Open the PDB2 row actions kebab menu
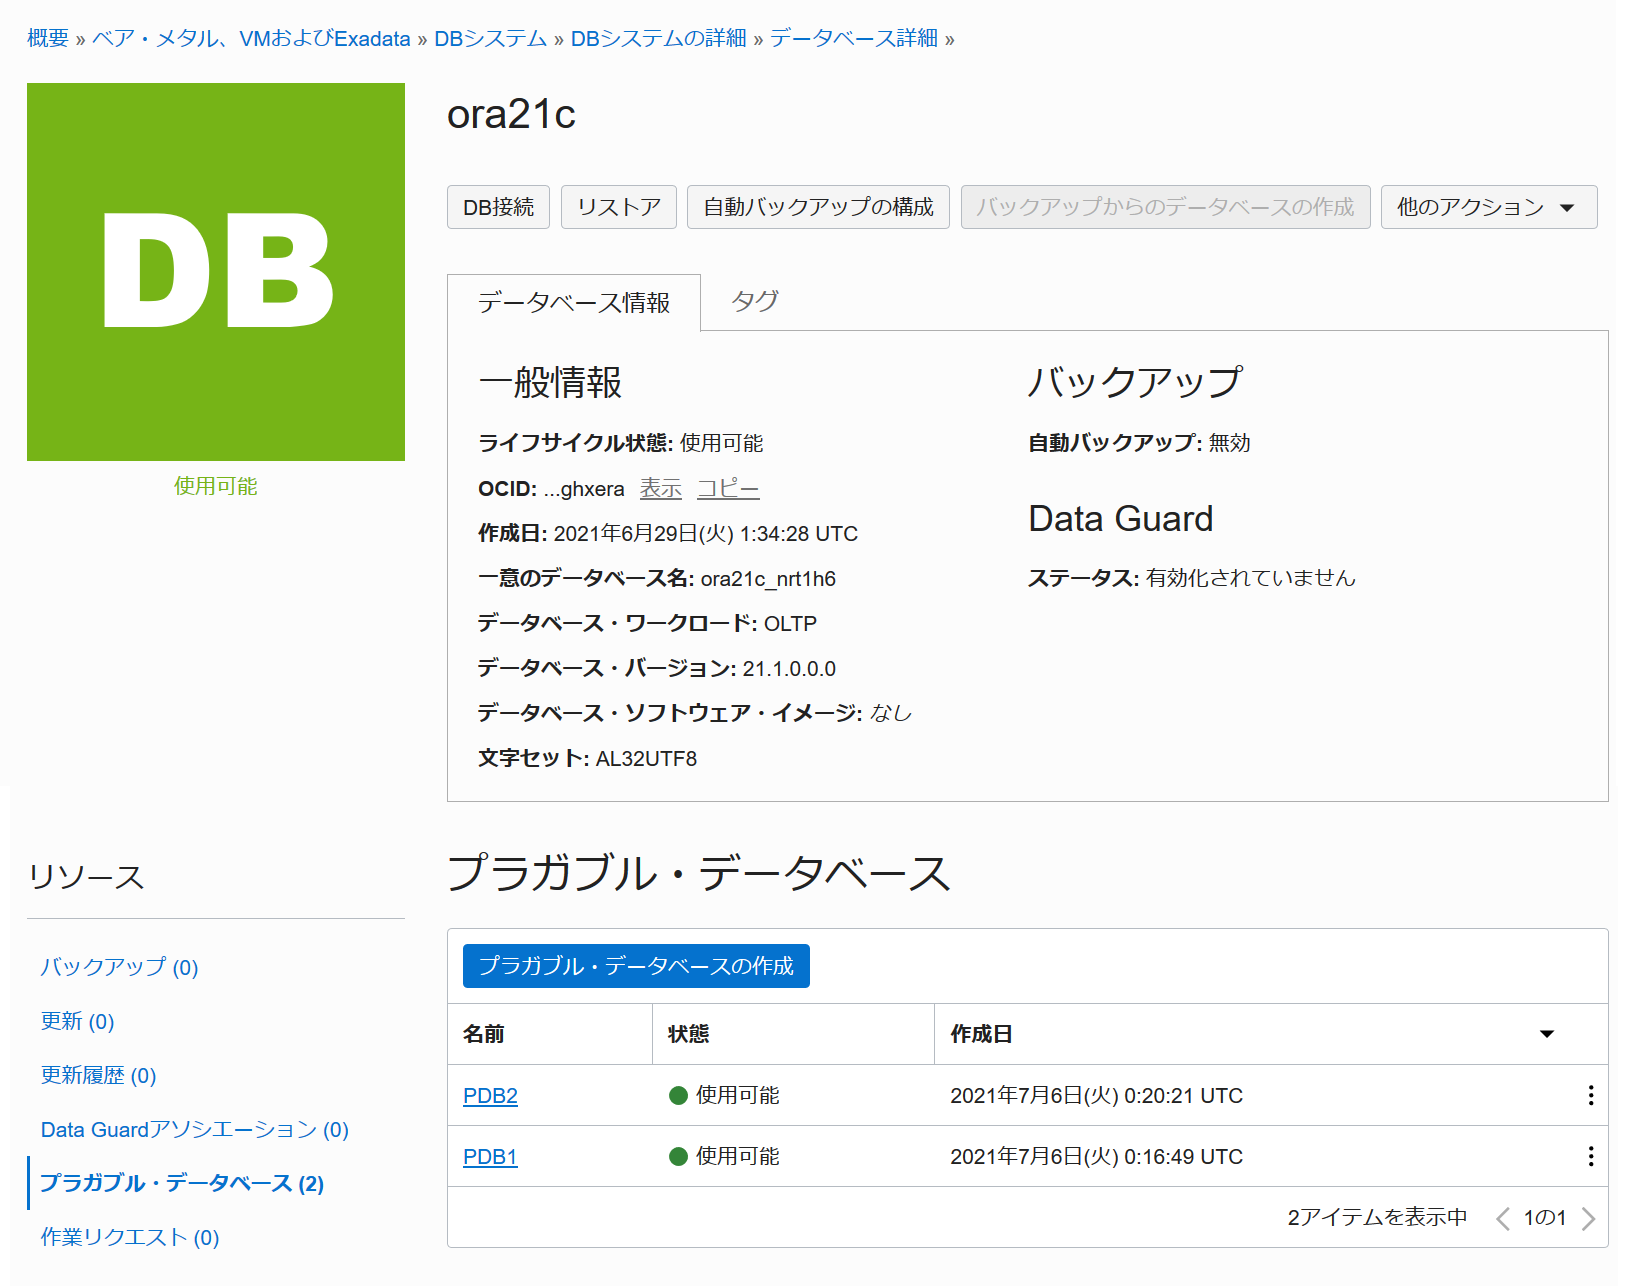1632x1286 pixels. (x=1590, y=1095)
